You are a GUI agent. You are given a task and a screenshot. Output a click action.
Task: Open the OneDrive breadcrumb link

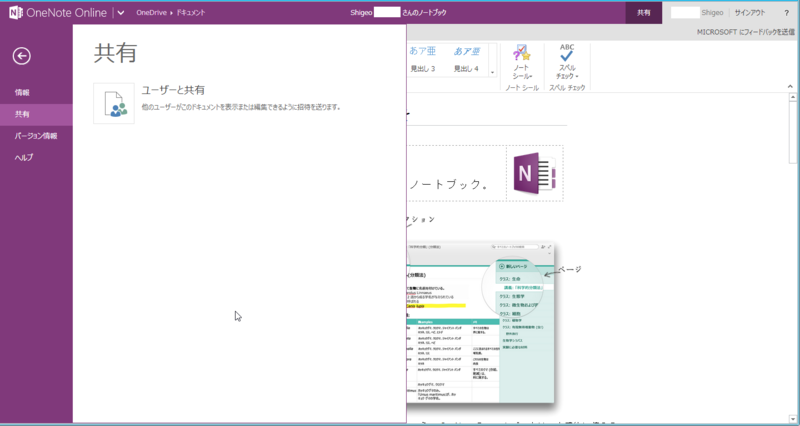pyautogui.click(x=151, y=13)
